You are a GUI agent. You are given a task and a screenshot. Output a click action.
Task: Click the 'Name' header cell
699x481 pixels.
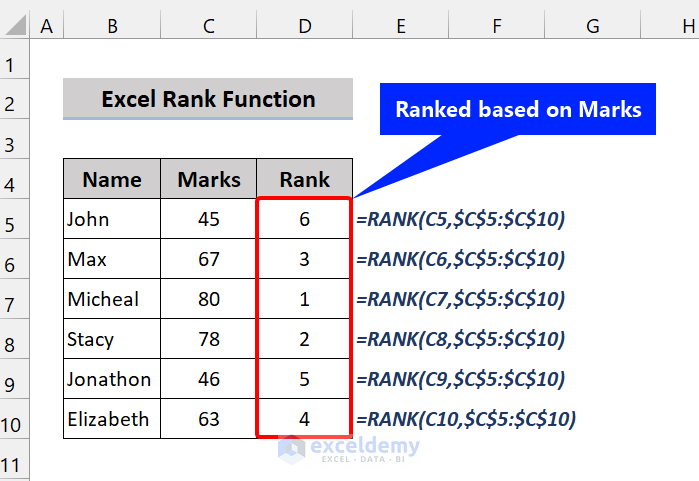(112, 179)
